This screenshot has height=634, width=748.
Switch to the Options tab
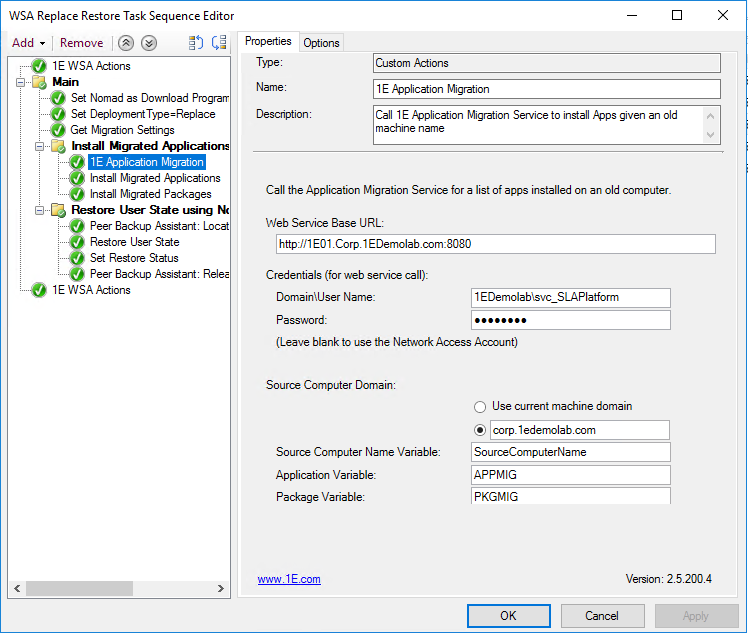pos(321,43)
